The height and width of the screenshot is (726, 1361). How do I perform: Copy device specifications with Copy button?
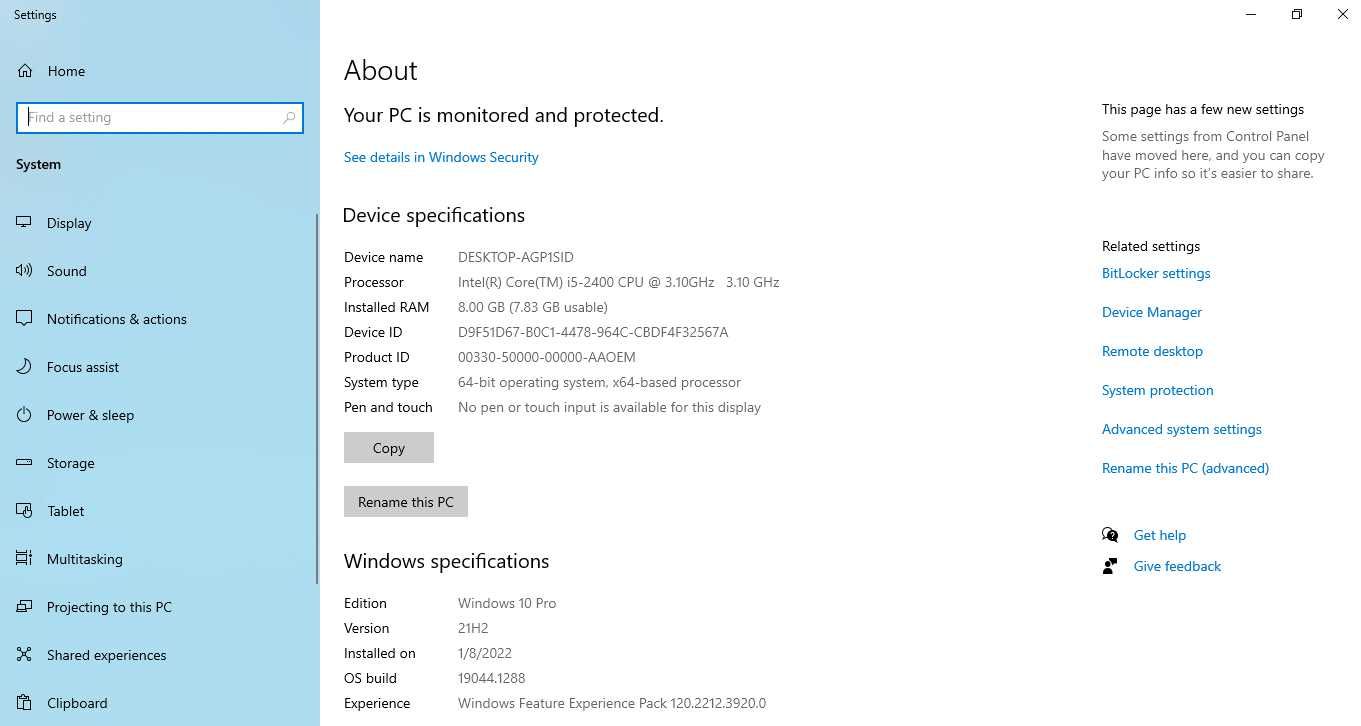tap(389, 448)
